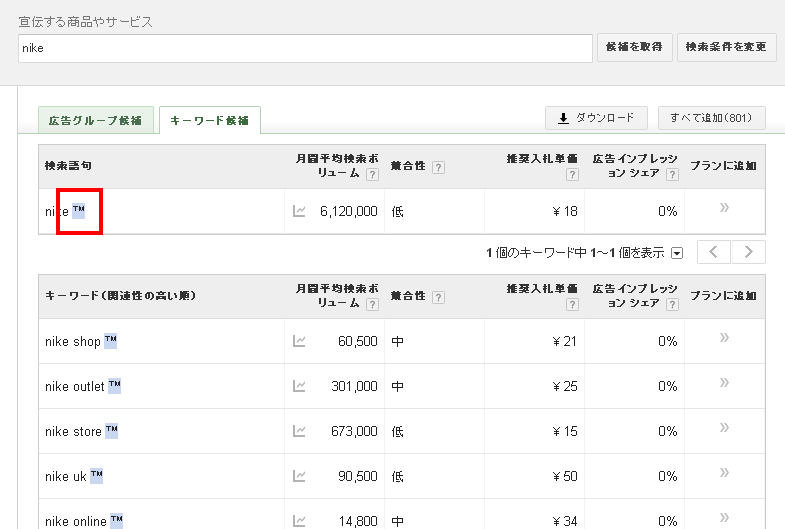Open help for 月間平均検索ボリューム in keyword table

pyautogui.click(x=372, y=305)
